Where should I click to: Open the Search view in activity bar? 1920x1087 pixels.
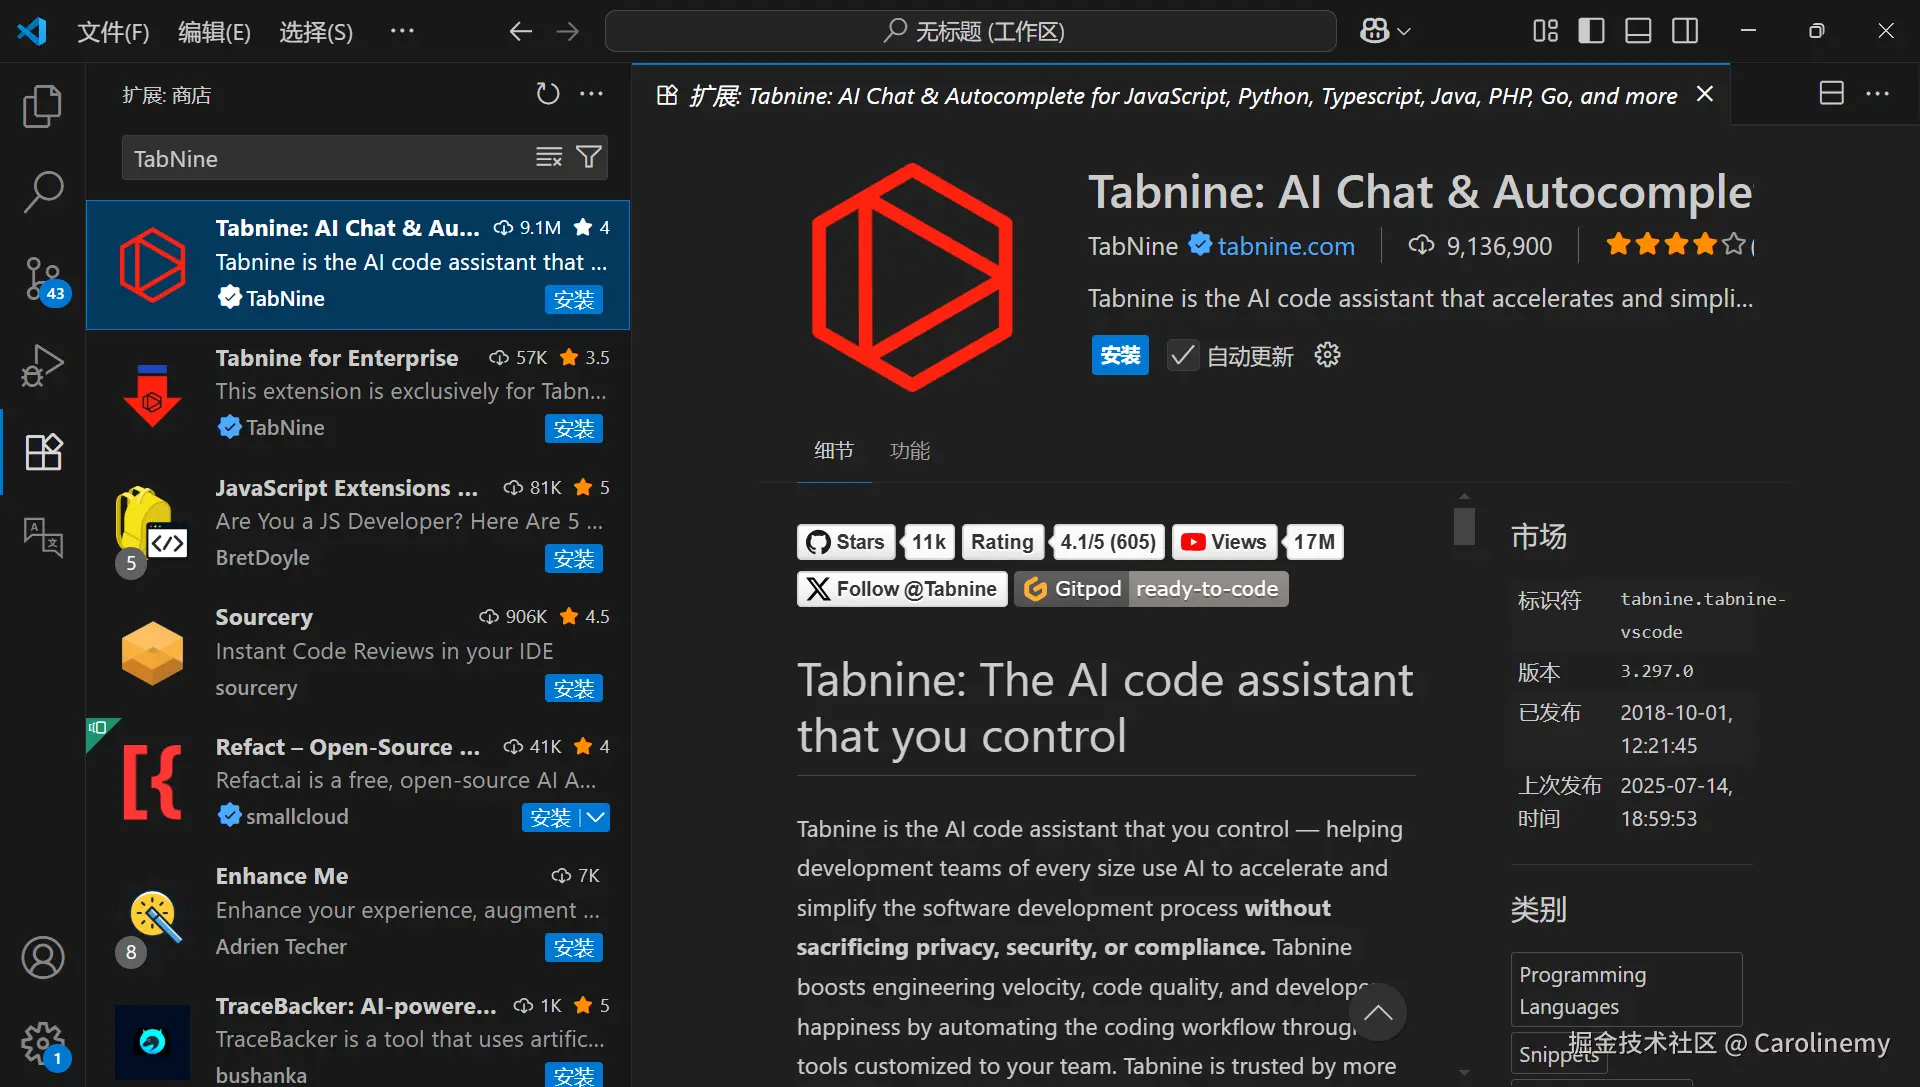click(42, 192)
